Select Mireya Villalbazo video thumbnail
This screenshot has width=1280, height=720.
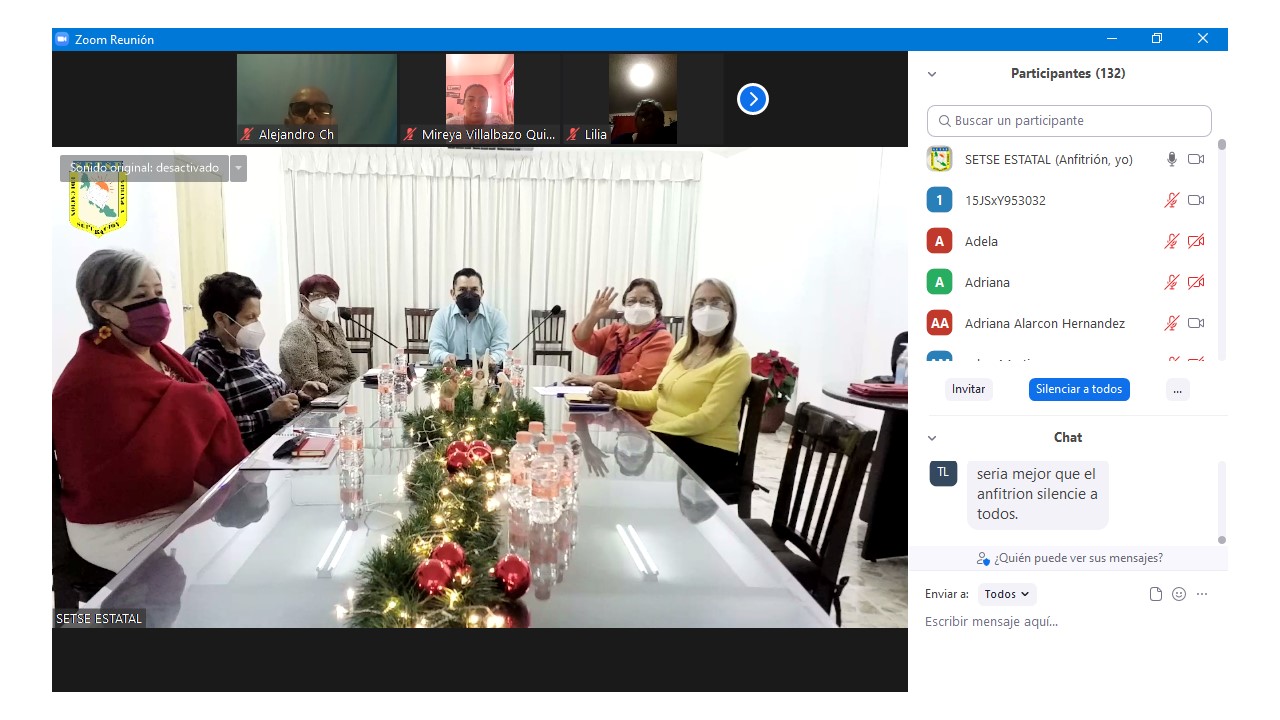tap(480, 99)
